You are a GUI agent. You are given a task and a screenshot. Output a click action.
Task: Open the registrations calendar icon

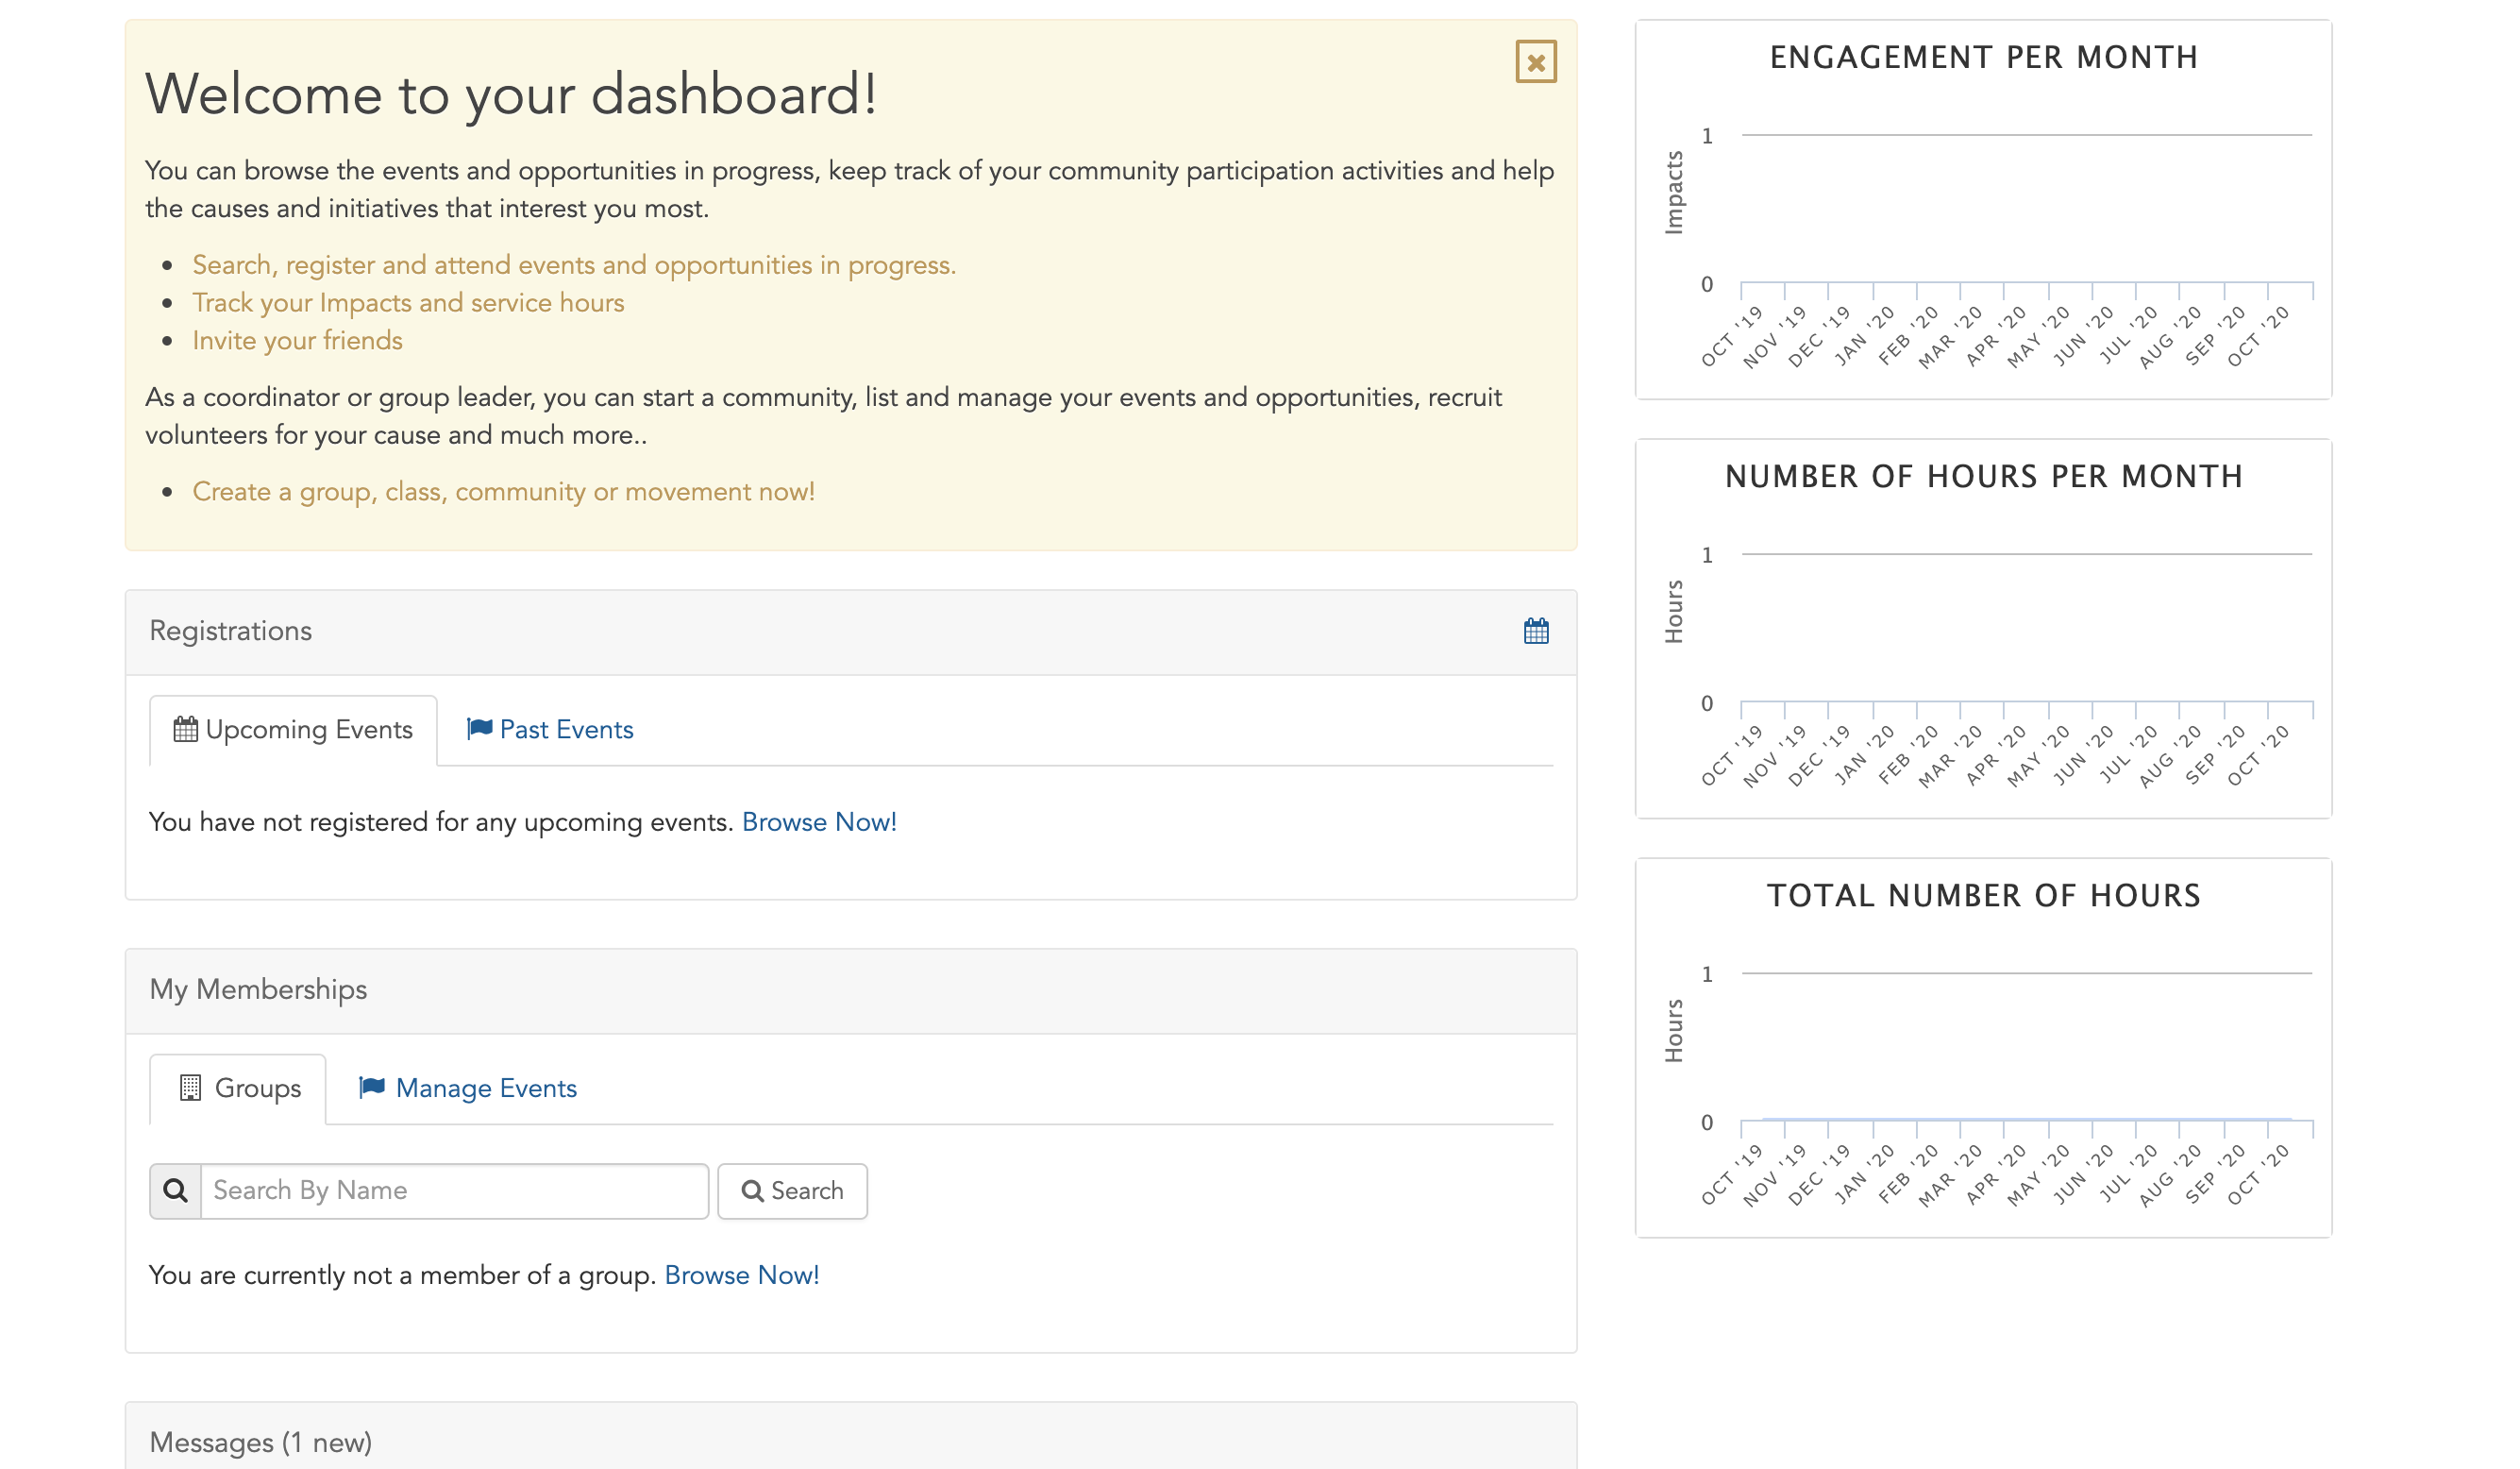pyautogui.click(x=1536, y=631)
